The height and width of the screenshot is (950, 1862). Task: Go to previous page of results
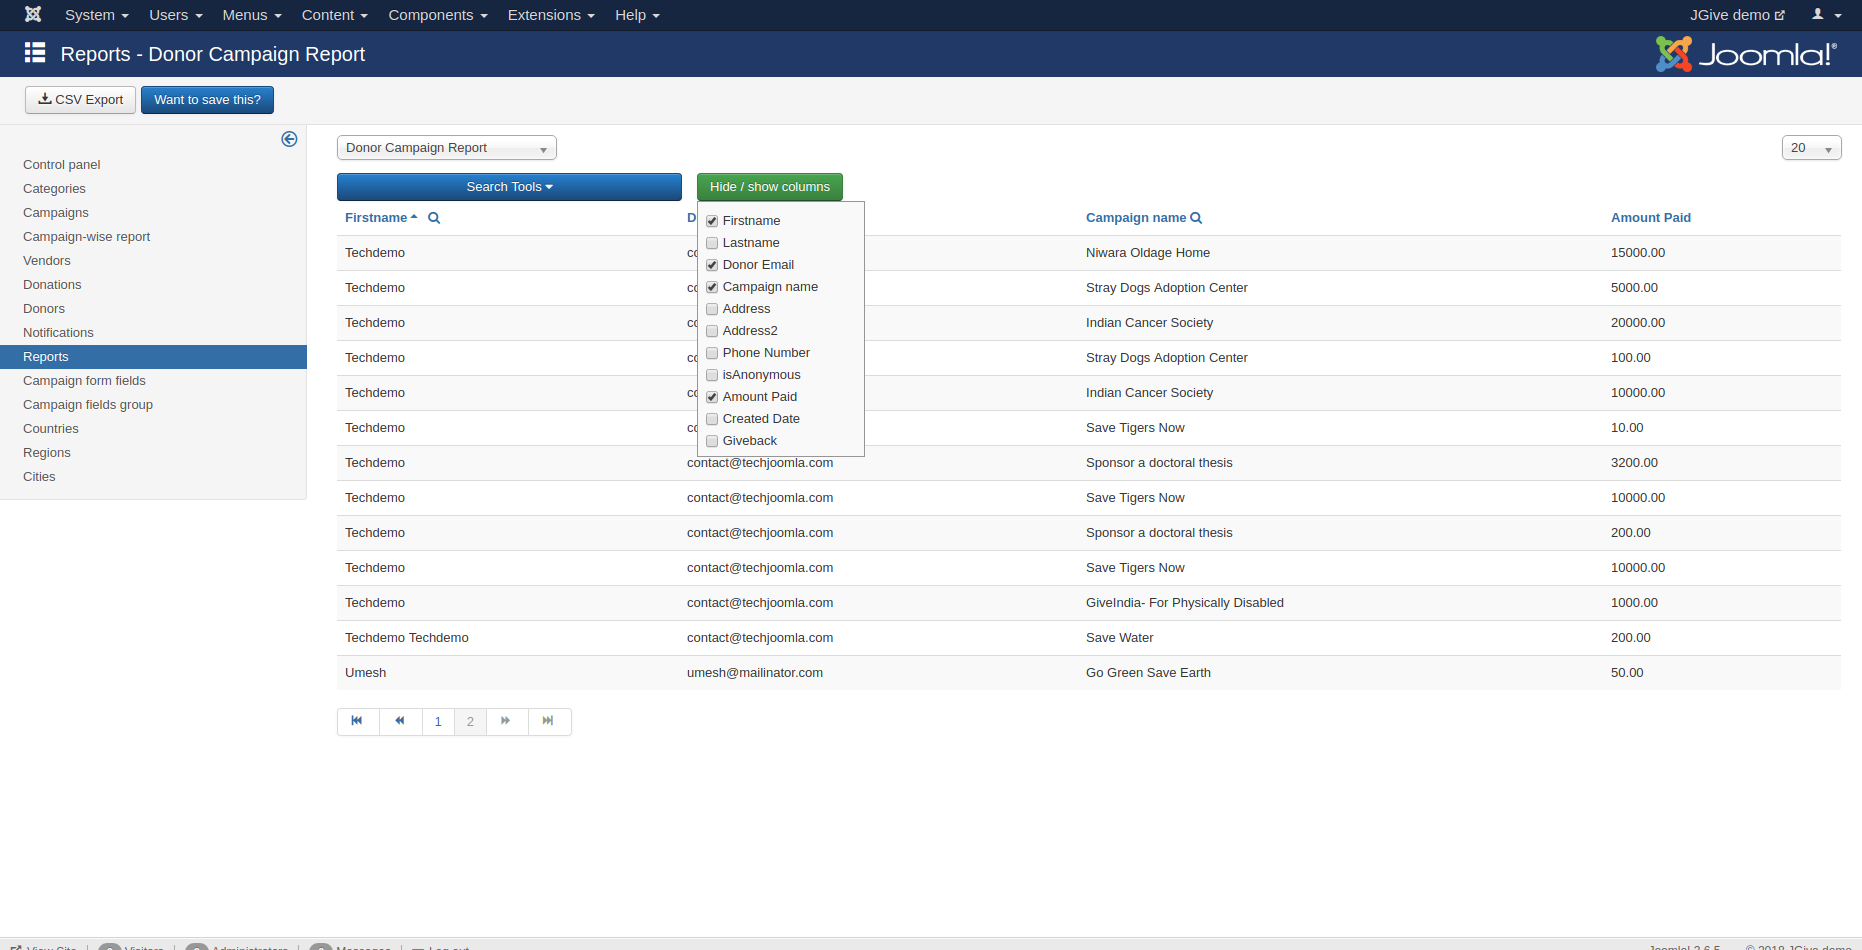click(x=400, y=721)
